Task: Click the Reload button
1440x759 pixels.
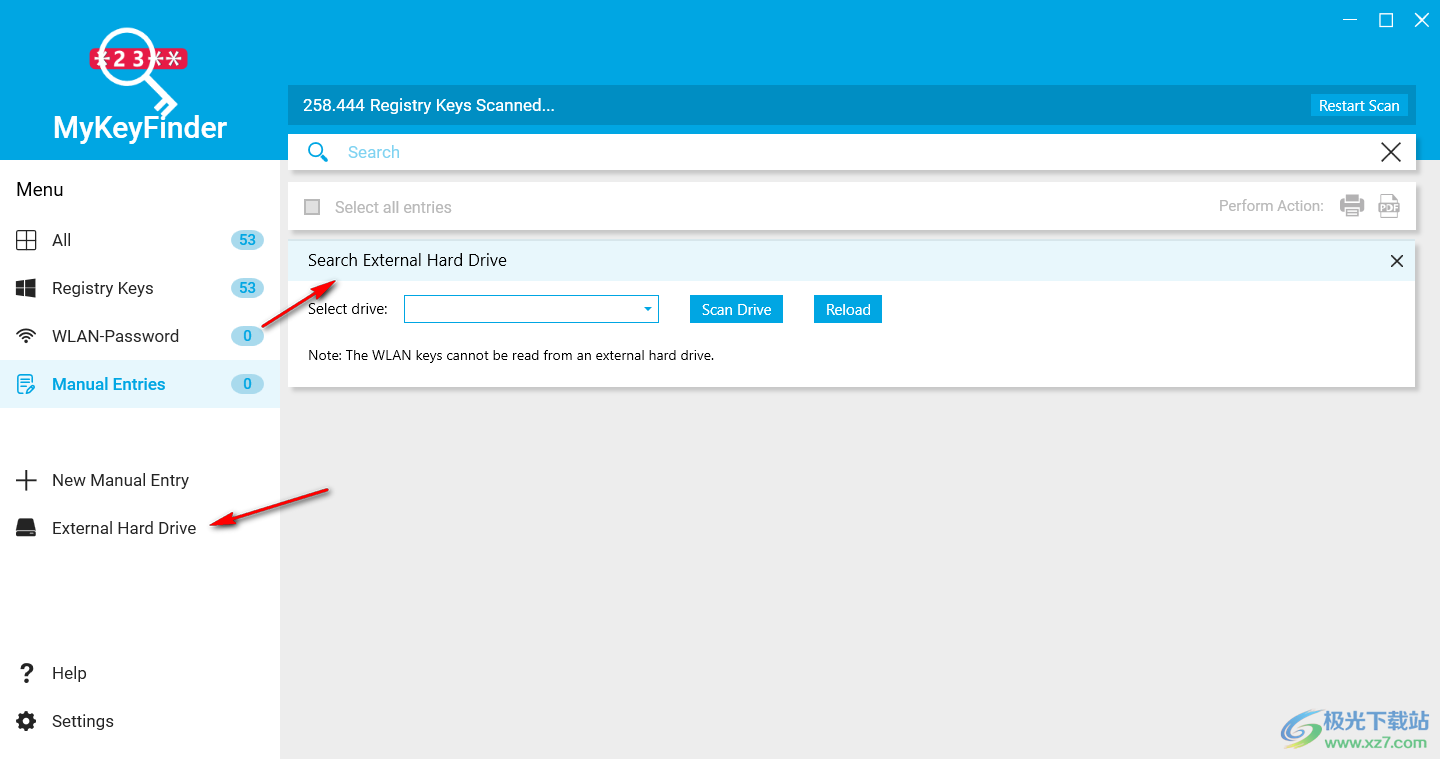Action: [x=848, y=309]
